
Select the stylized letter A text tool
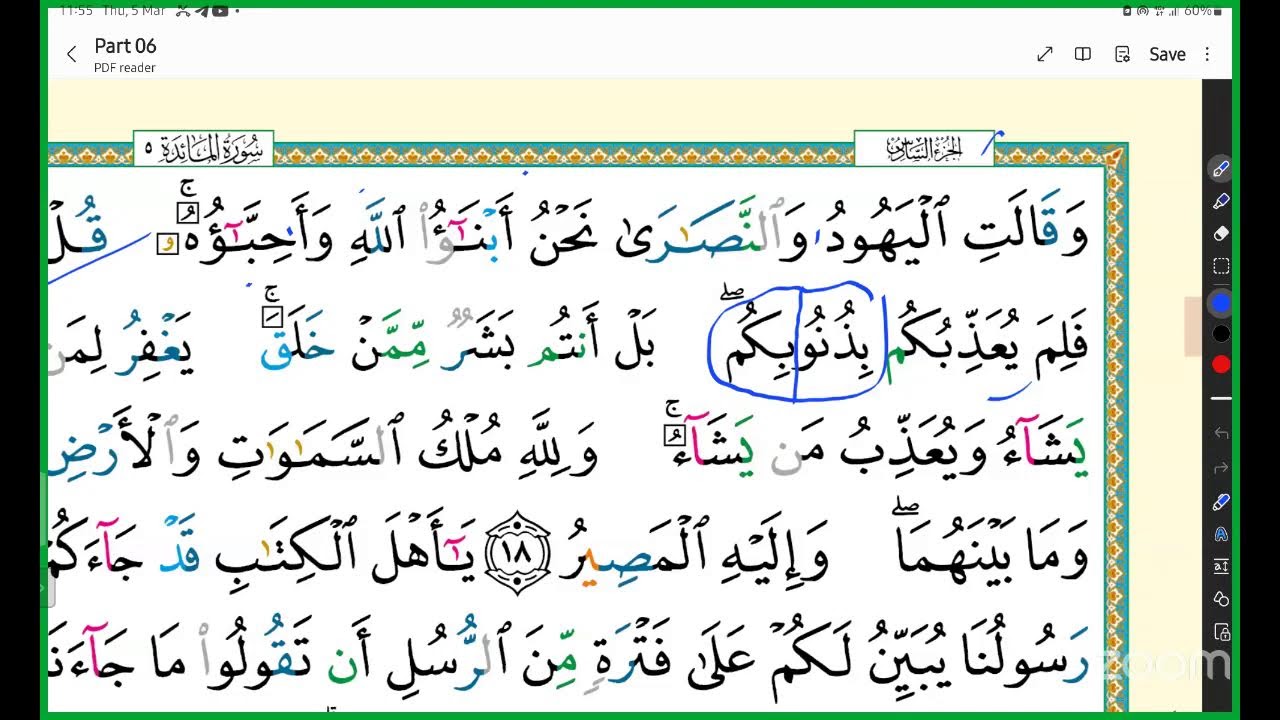(x=1221, y=534)
